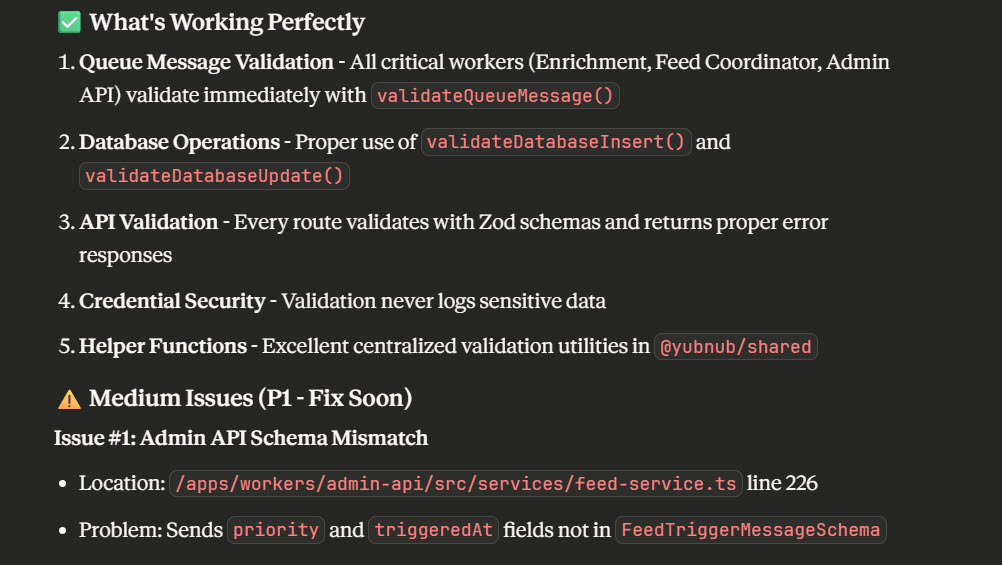
Task: Click the triggeredAt code snippet
Action: tap(433, 530)
